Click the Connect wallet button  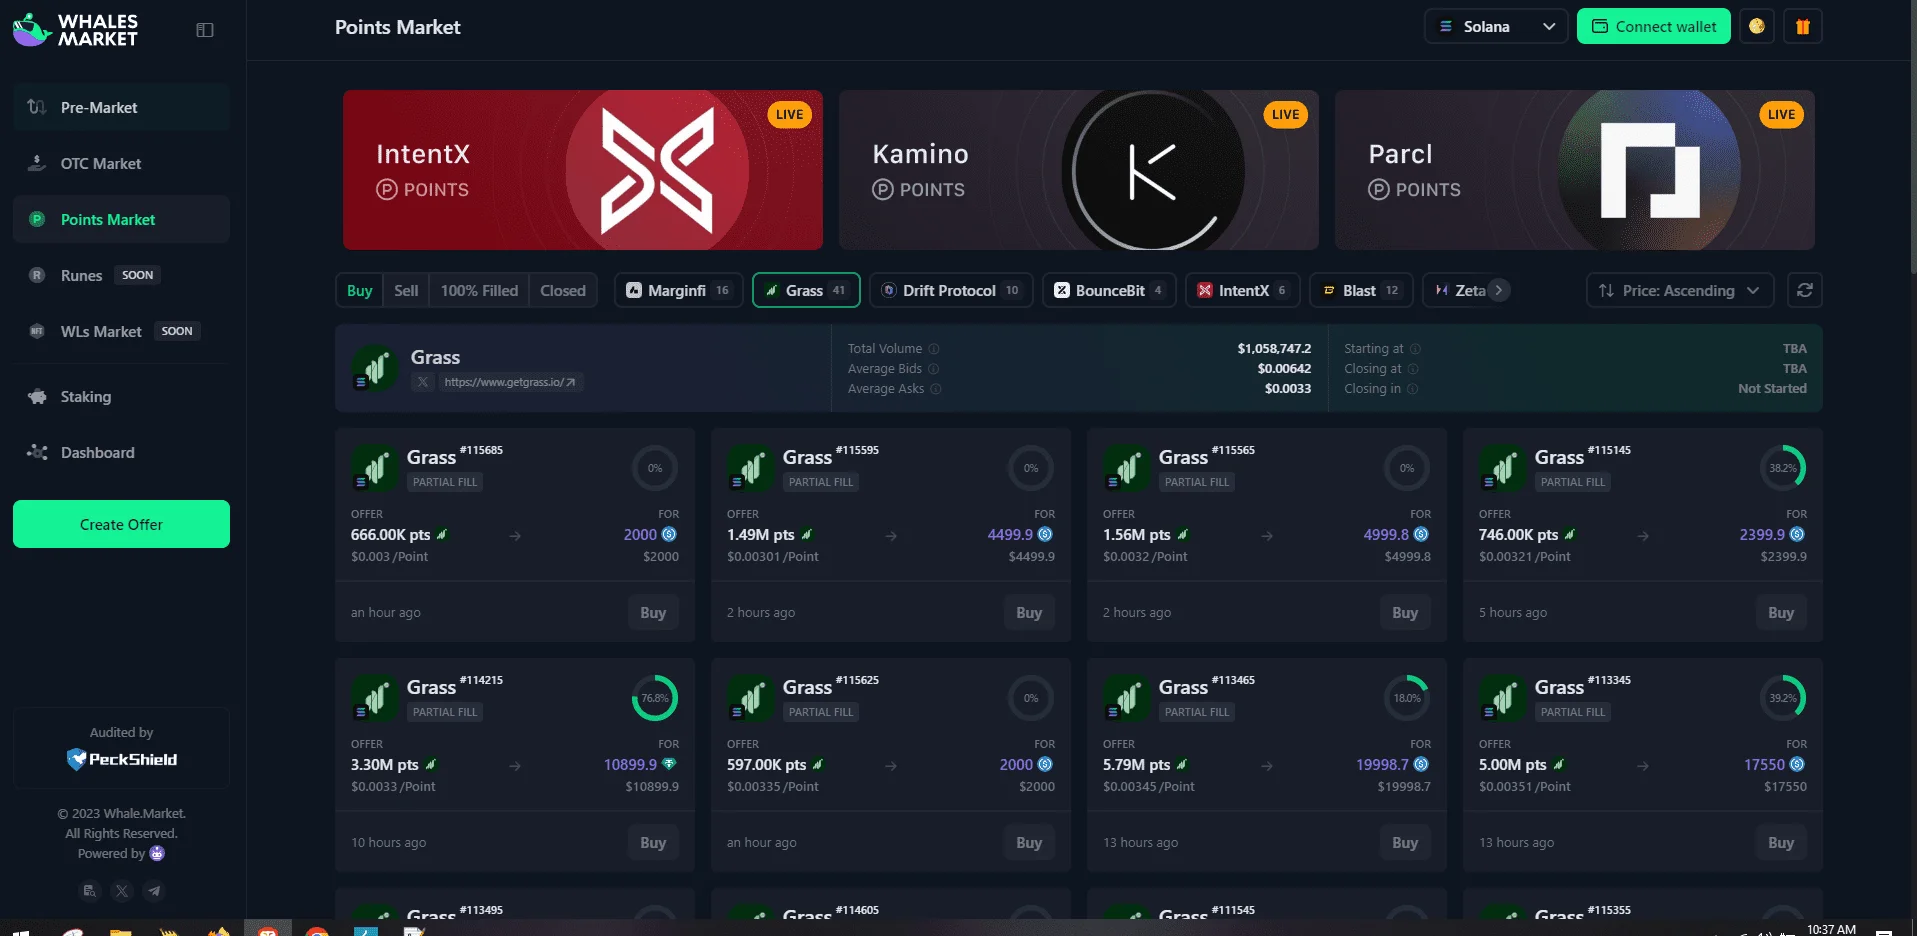[1654, 27]
